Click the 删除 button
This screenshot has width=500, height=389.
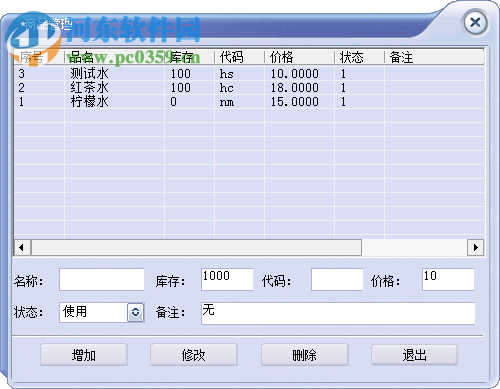click(x=304, y=355)
